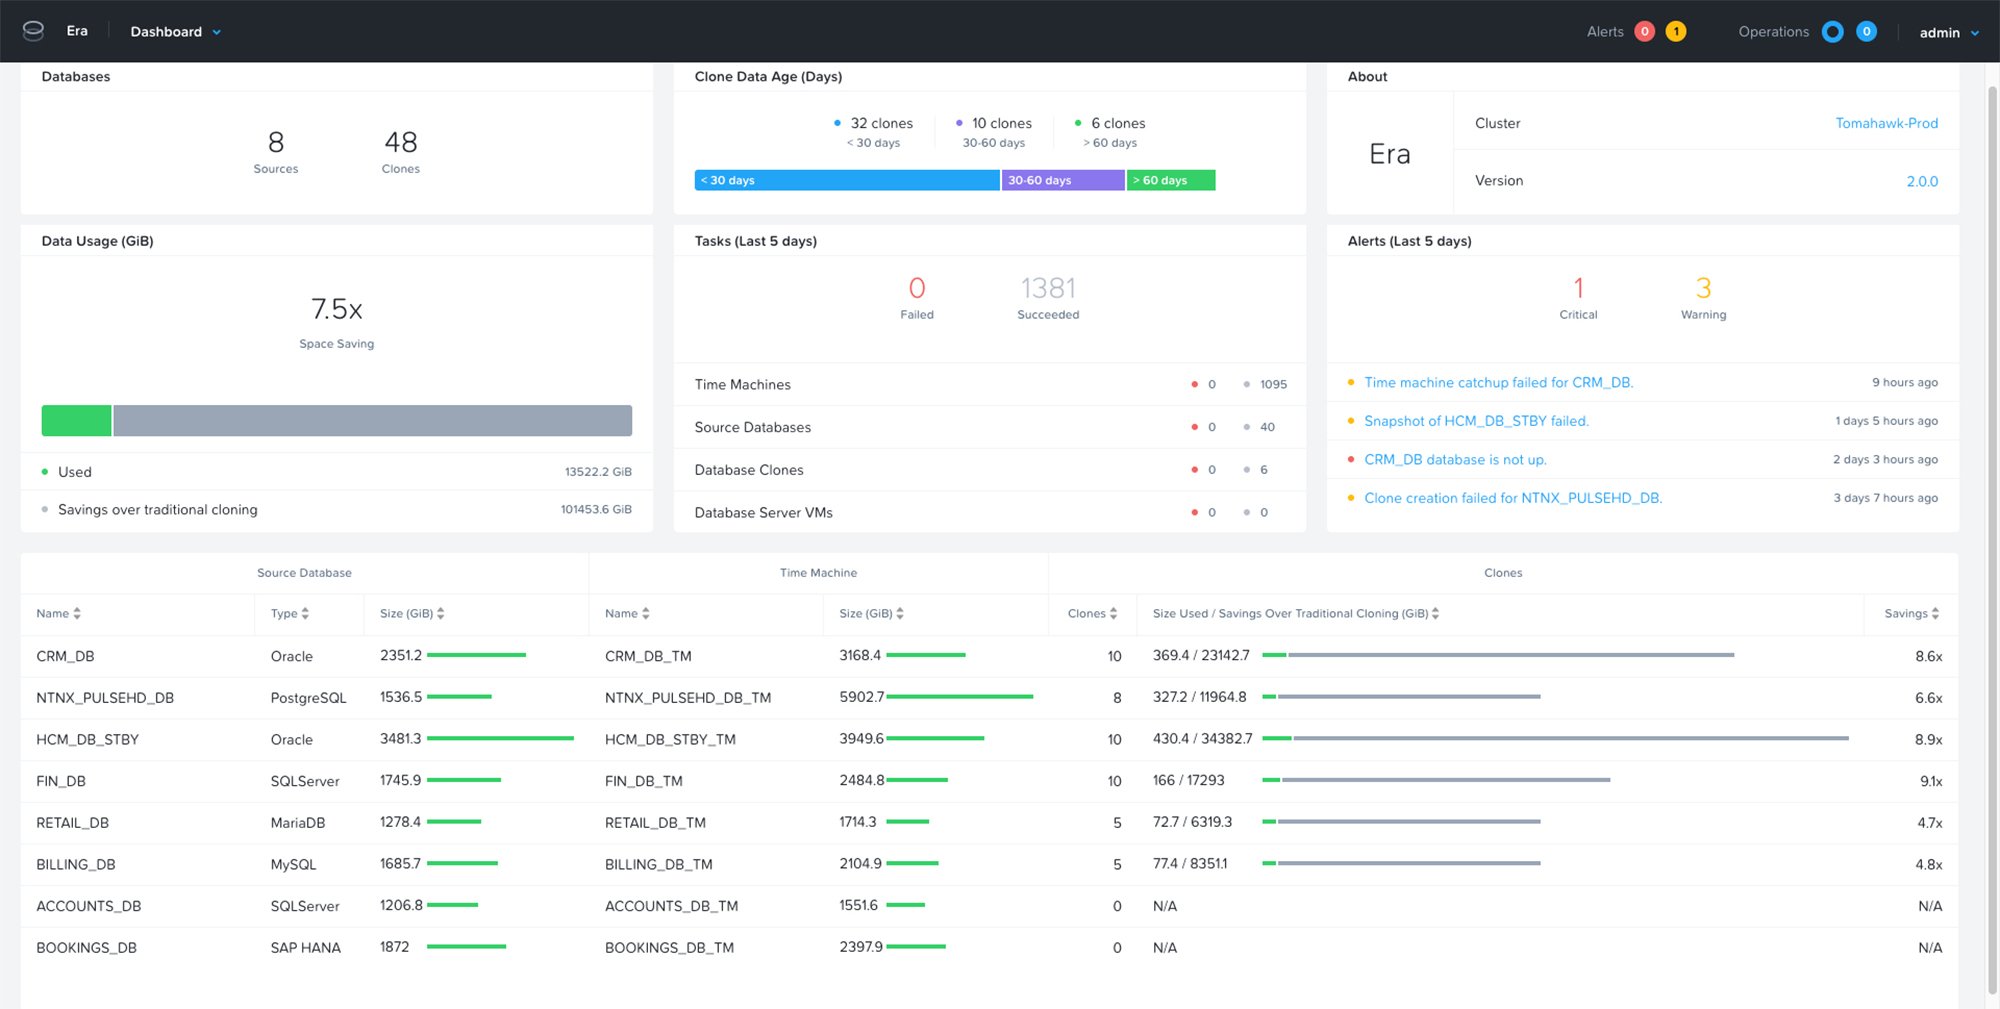
Task: Select the NTNX_PULSEHD_DB table row
Action: 400,697
